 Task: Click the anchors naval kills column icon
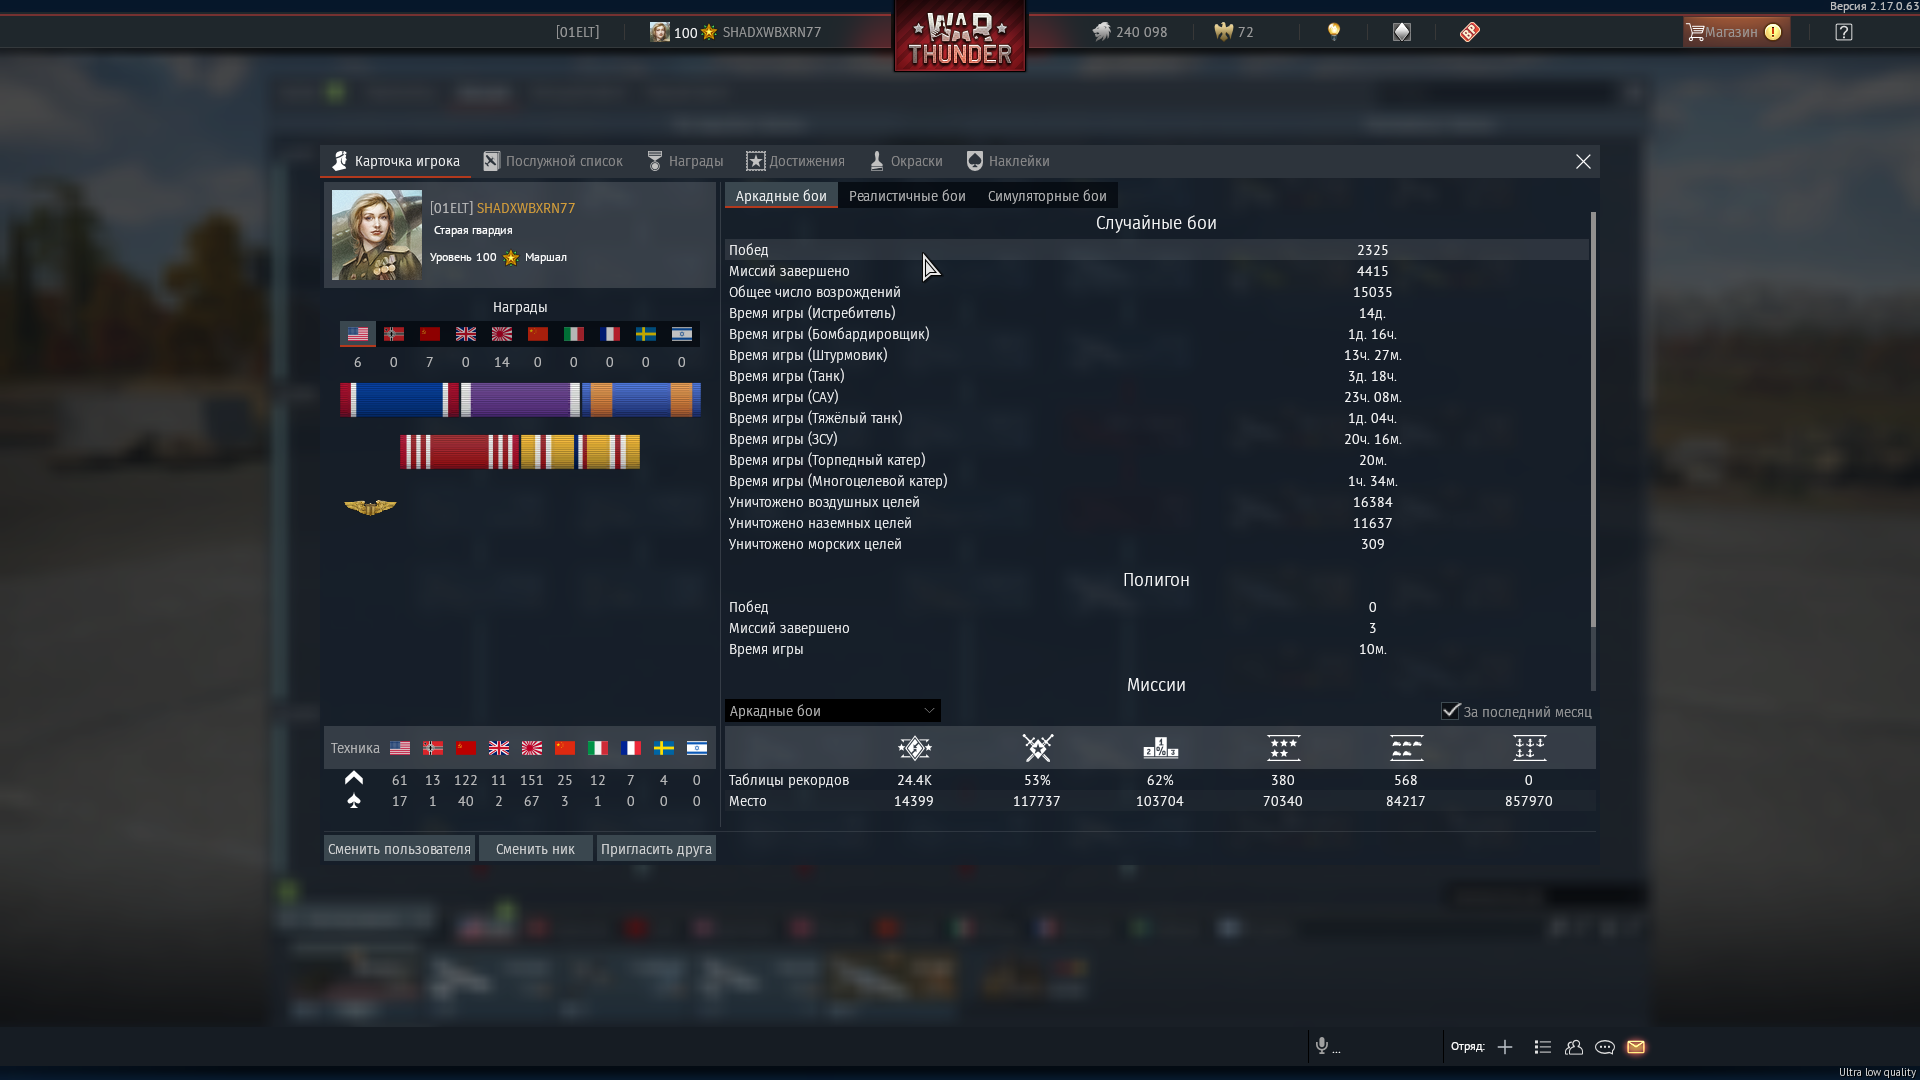tap(1529, 748)
